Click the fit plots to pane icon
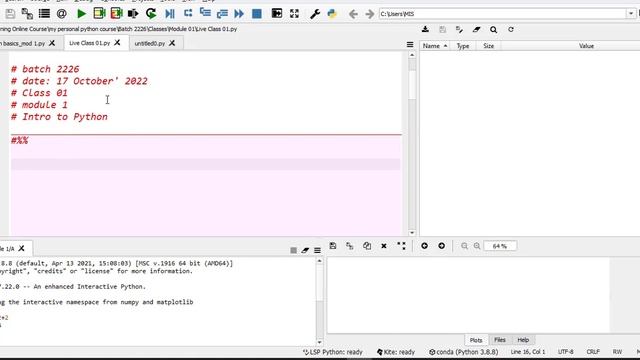Screen dimensions: 640x360 401,246
